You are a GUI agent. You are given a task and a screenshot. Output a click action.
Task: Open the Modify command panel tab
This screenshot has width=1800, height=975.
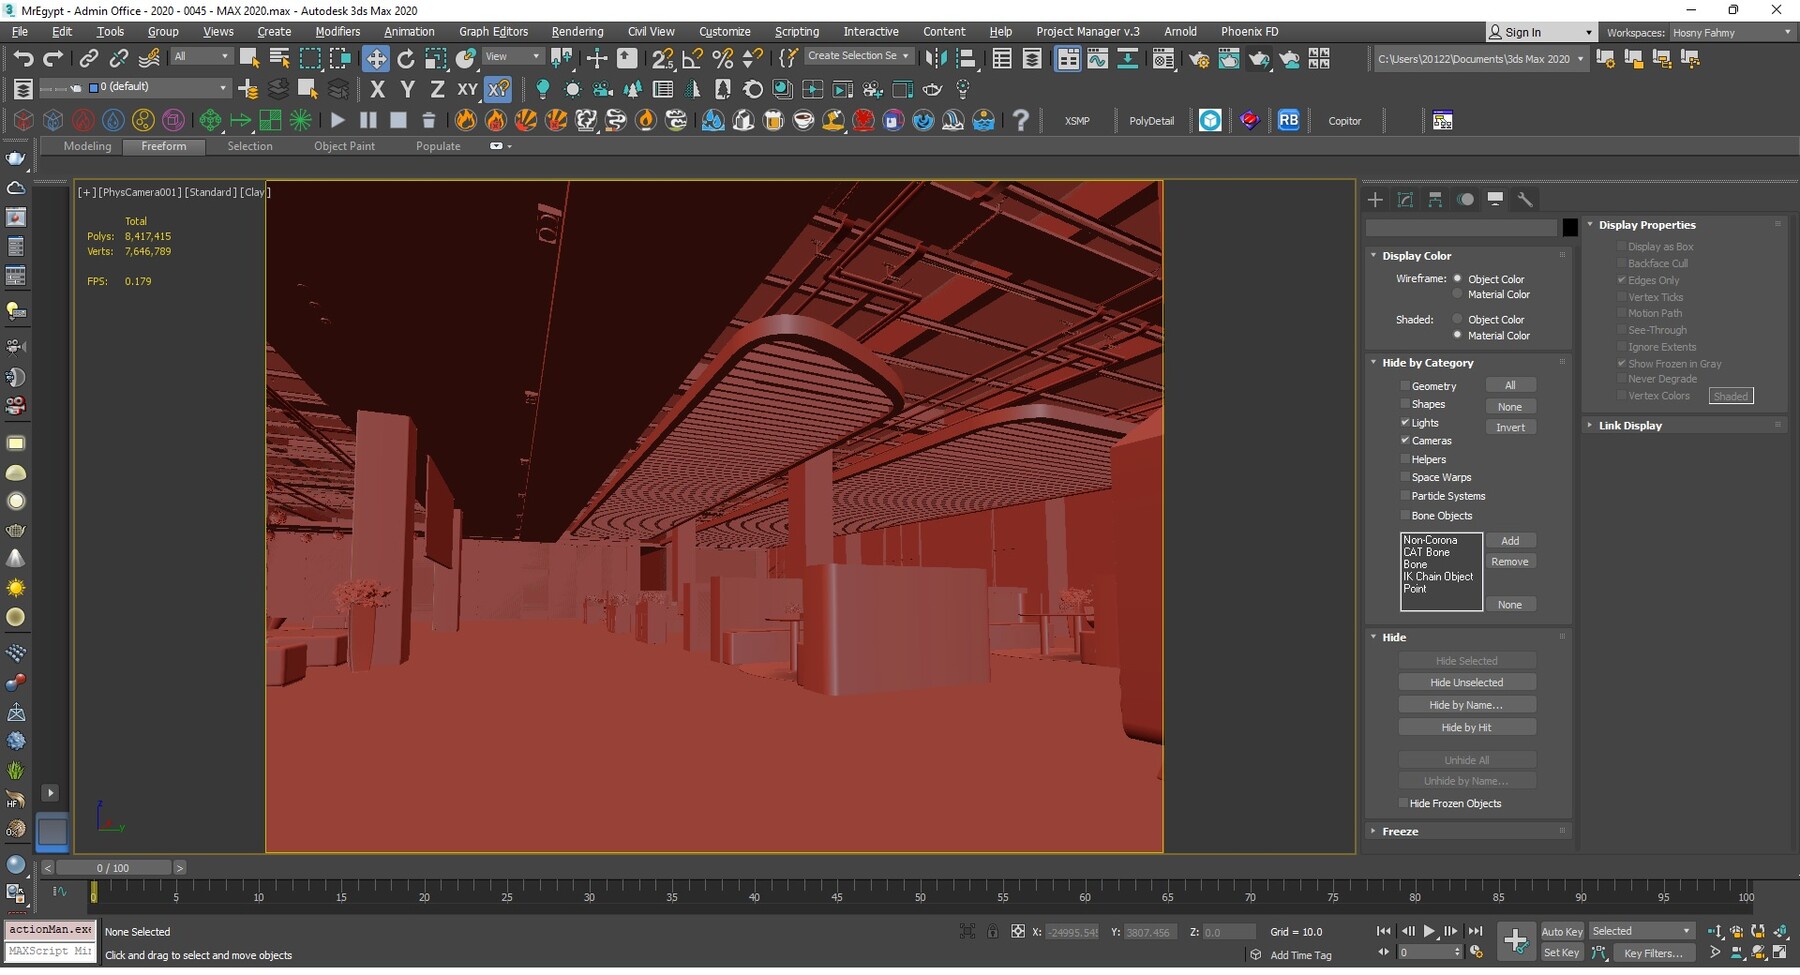point(1405,200)
